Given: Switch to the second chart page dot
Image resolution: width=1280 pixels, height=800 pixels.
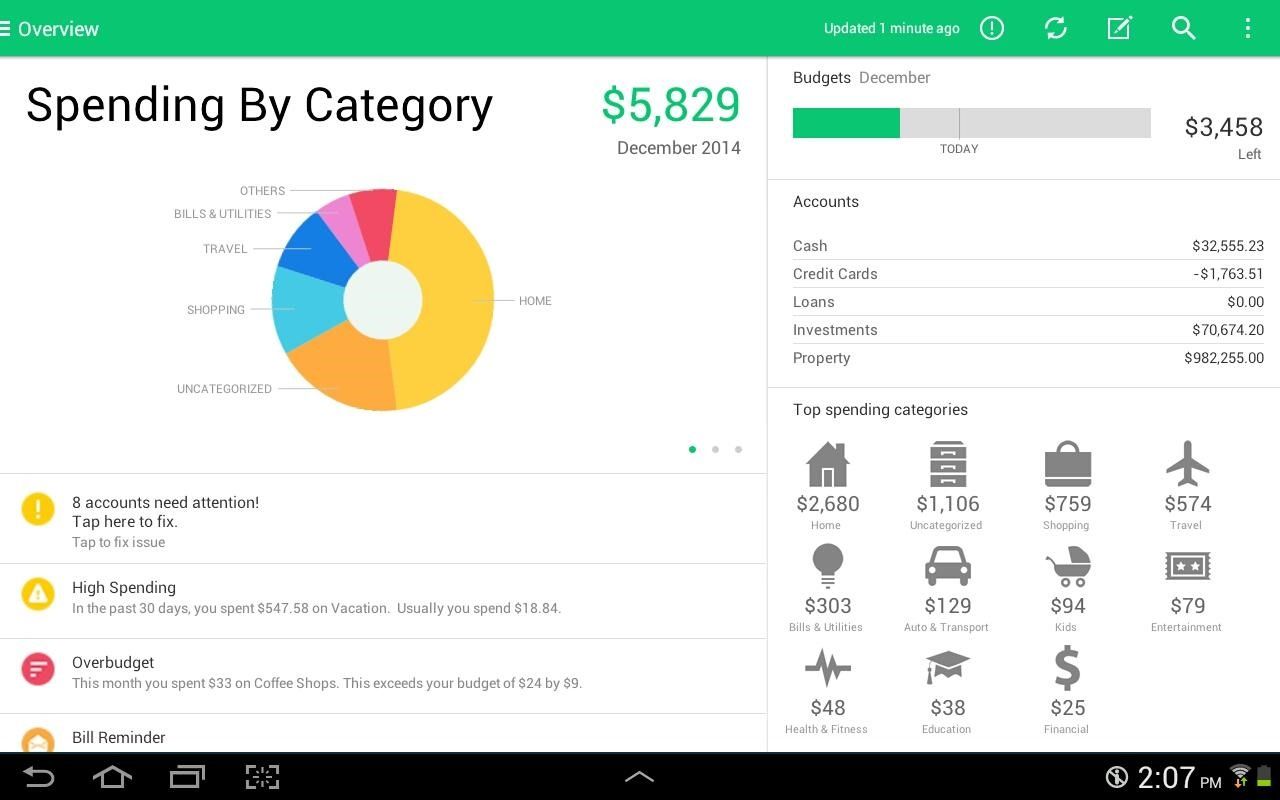Looking at the screenshot, I should point(716,449).
